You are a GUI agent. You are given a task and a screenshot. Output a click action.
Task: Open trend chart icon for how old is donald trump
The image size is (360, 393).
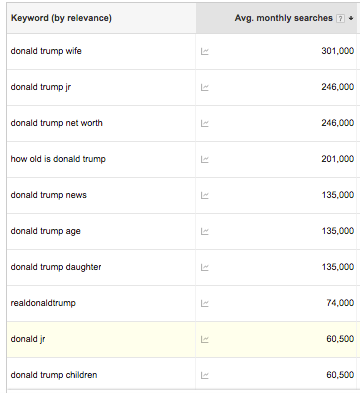(205, 159)
